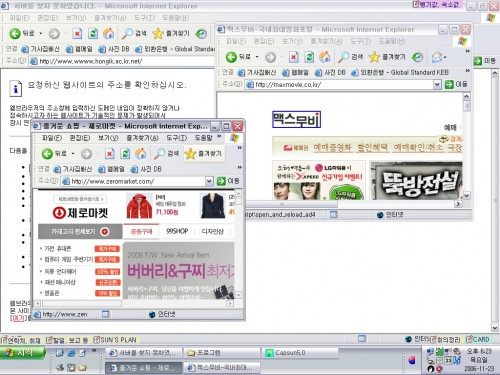This screenshot has height=375, width=500.
Task: Click Forward button in Maxmovie browser window
Action: coord(270,57)
